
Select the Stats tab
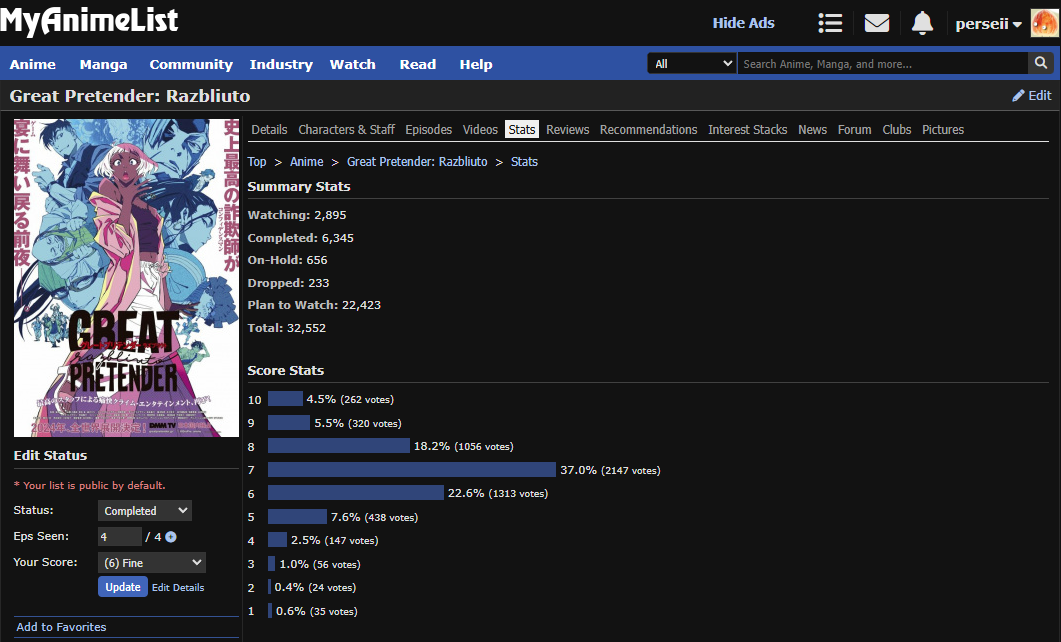(522, 129)
